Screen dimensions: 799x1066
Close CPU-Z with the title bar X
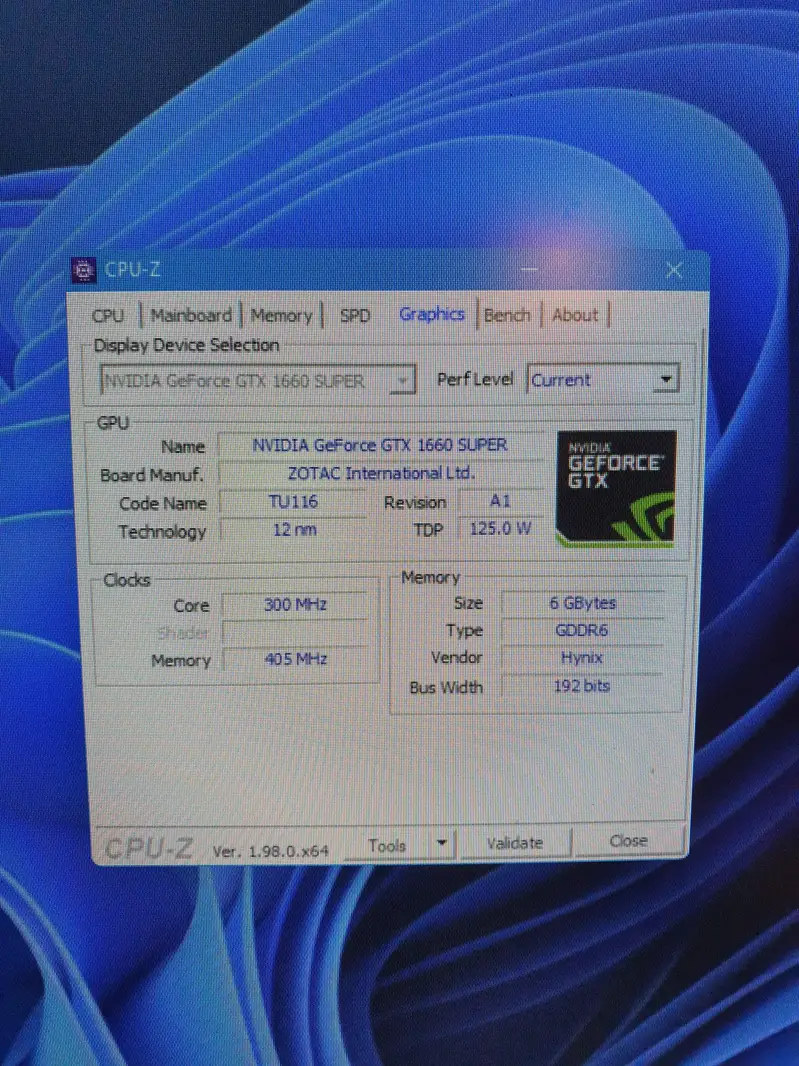[x=673, y=270]
